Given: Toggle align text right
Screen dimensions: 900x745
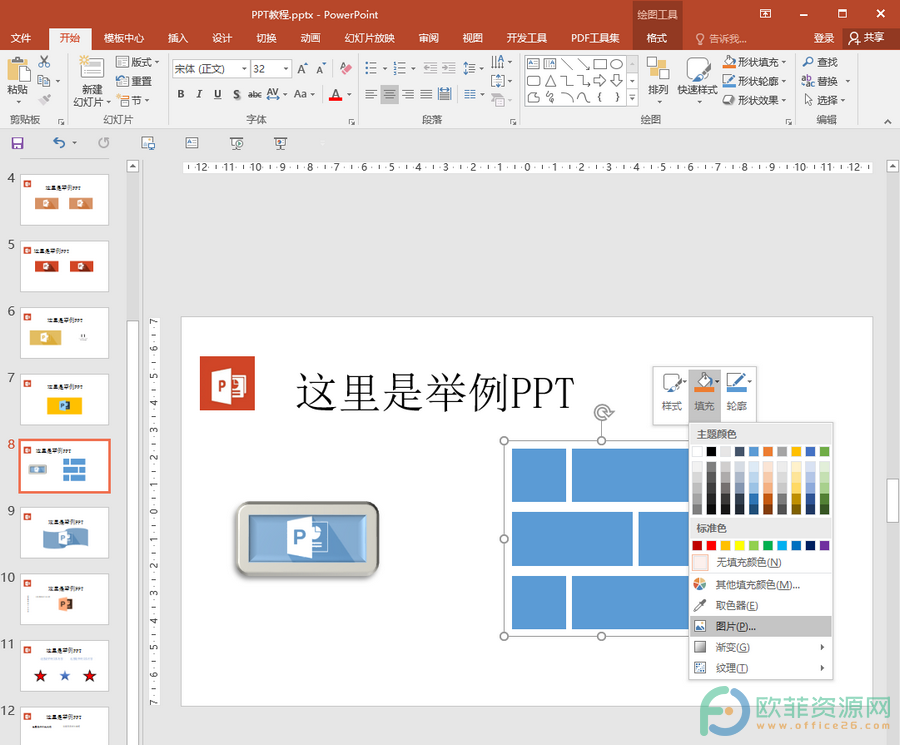Looking at the screenshot, I should coord(408,94).
